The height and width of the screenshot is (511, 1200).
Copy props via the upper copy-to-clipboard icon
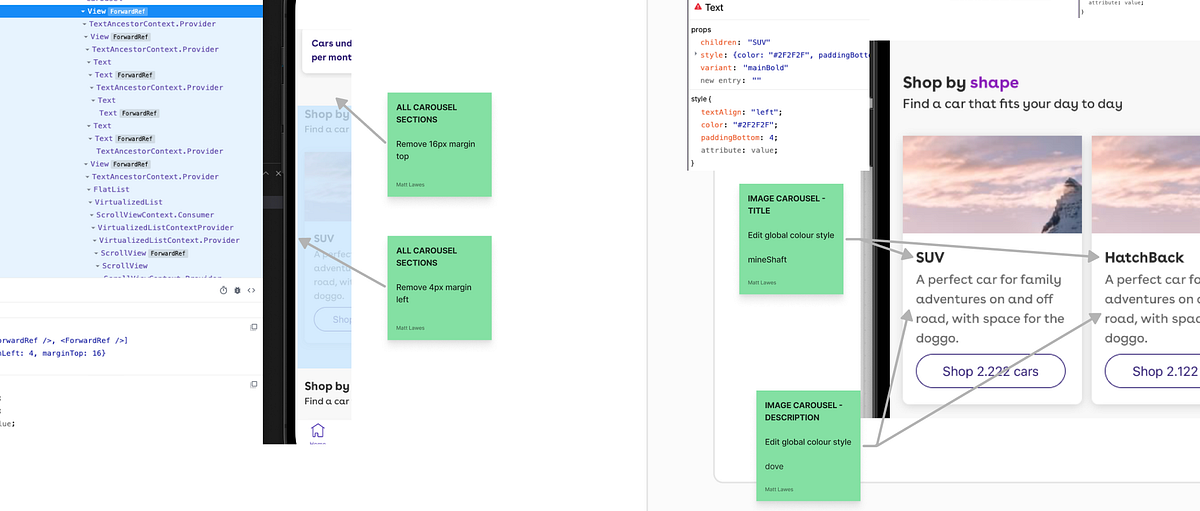[x=254, y=327]
